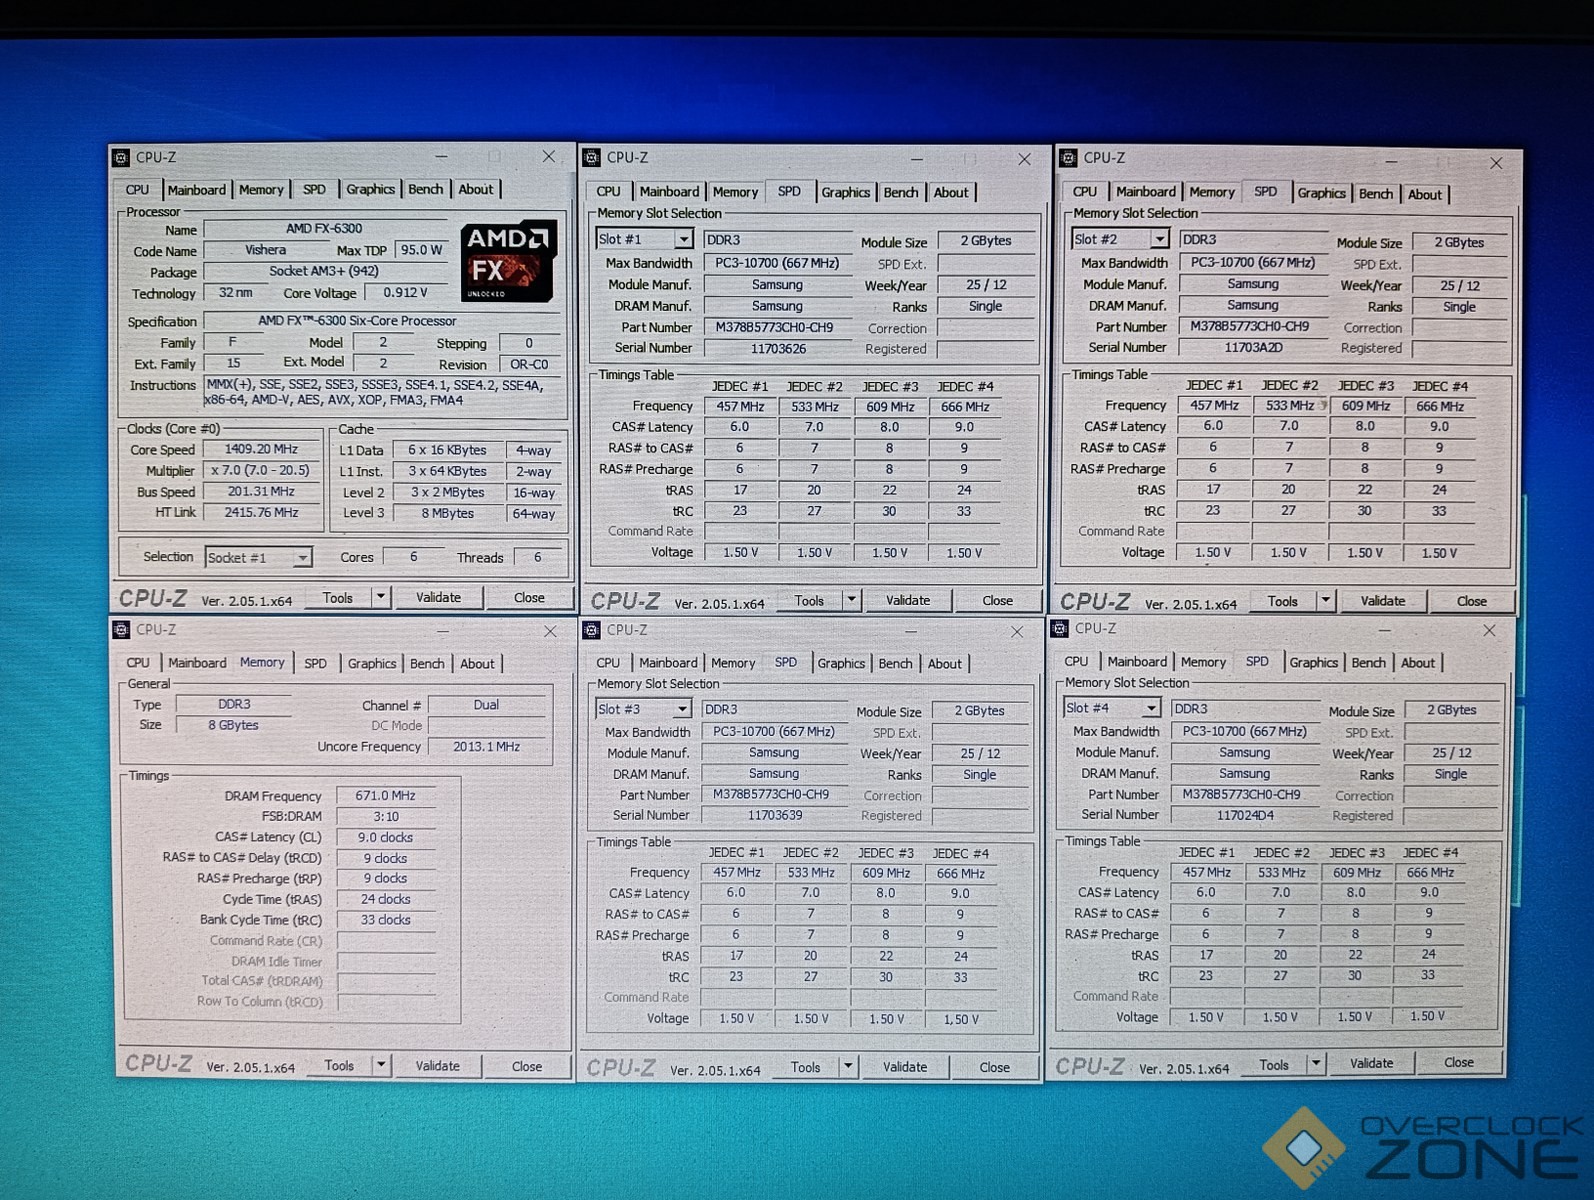The width and height of the screenshot is (1594, 1200).
Task: Click CPU-Z title icon of Slot #2 window
Action: click(1068, 158)
